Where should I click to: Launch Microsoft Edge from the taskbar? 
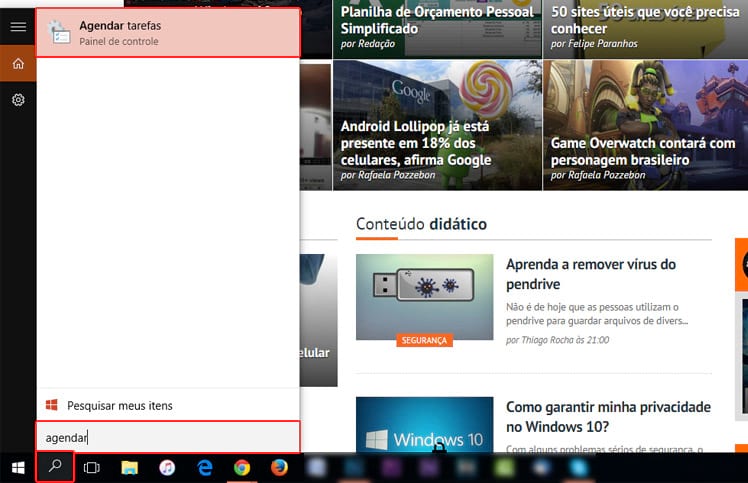tap(205, 467)
